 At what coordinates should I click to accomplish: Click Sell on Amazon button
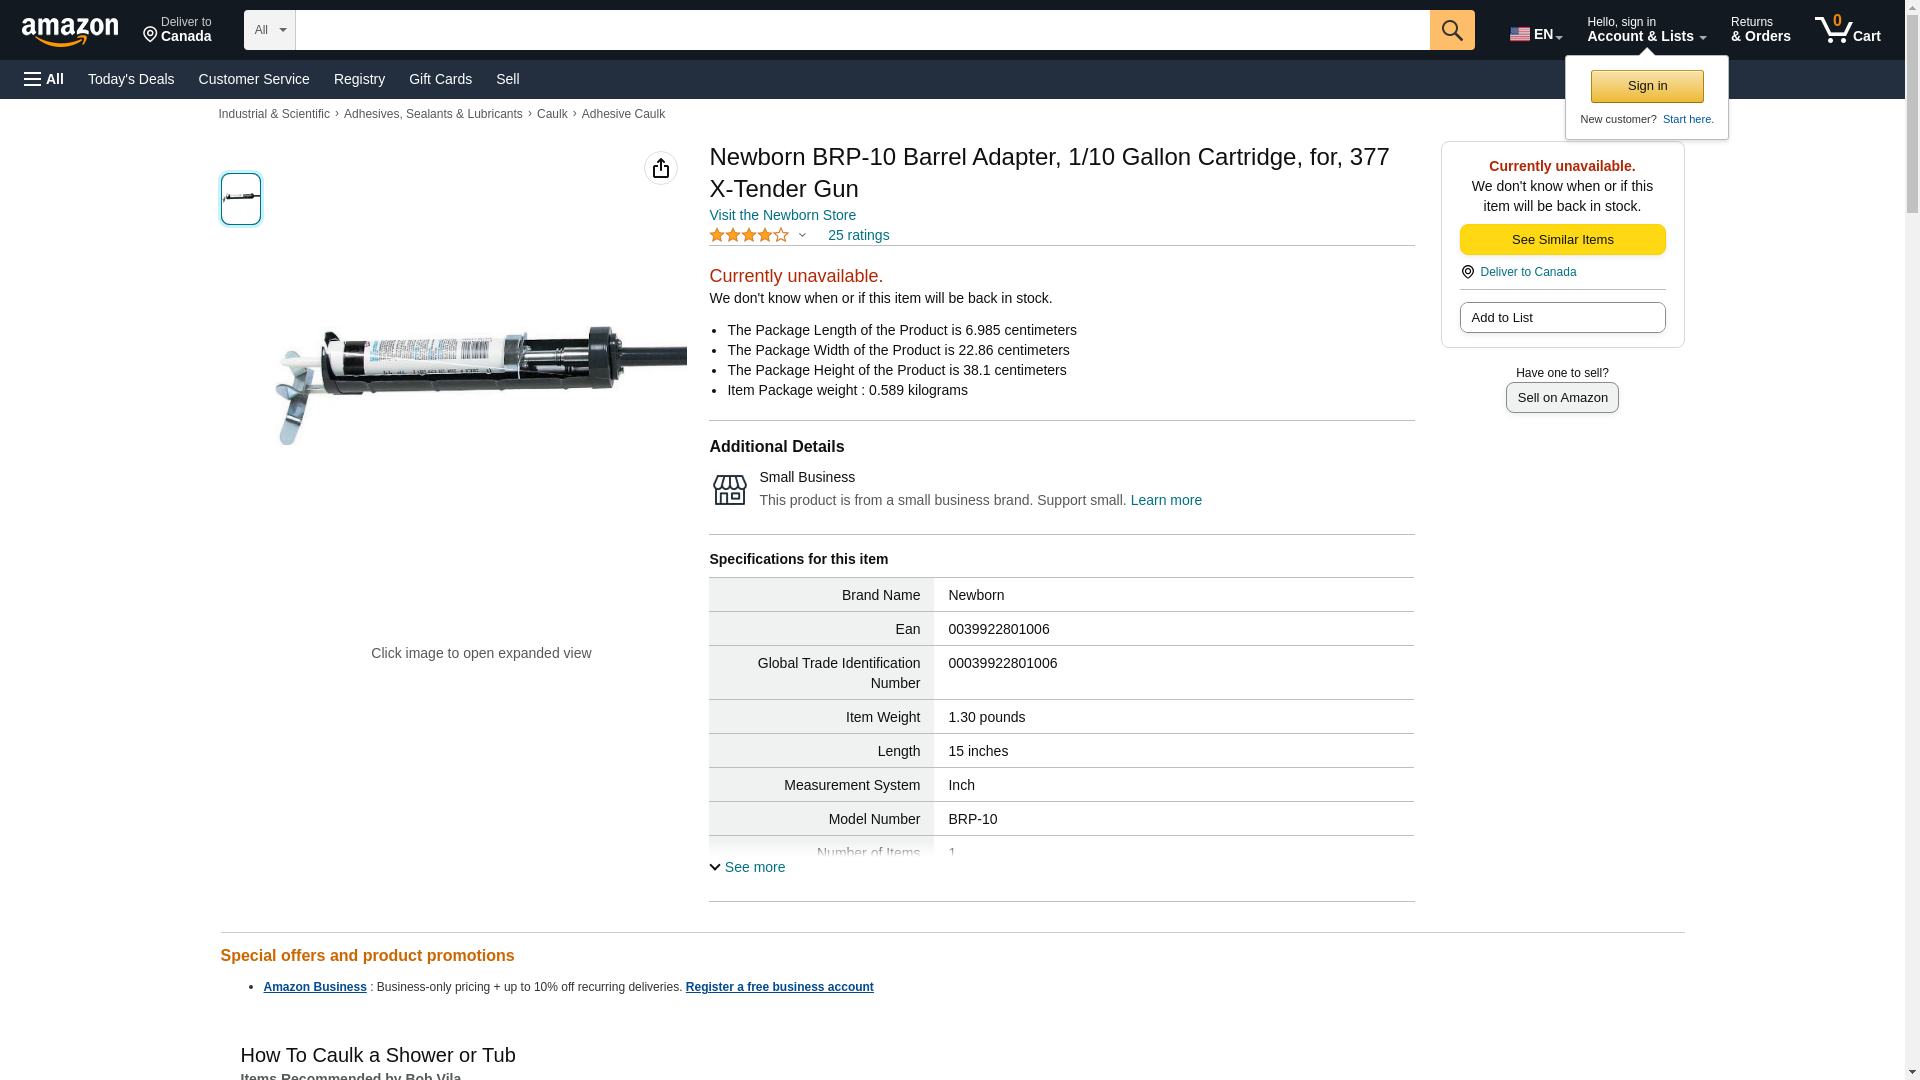(x=1562, y=398)
